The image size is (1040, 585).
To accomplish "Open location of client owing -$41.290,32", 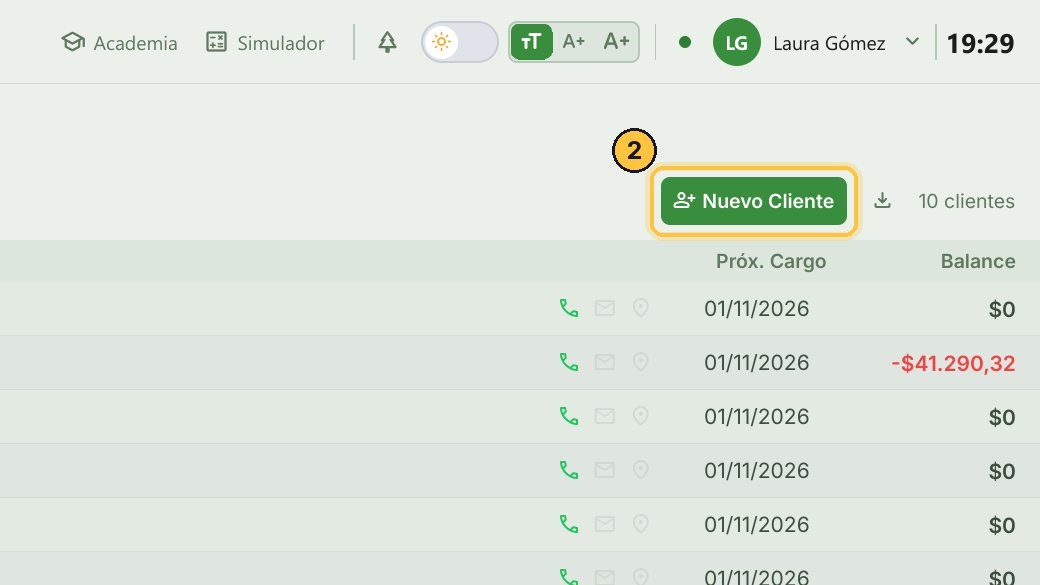I will coord(640,362).
